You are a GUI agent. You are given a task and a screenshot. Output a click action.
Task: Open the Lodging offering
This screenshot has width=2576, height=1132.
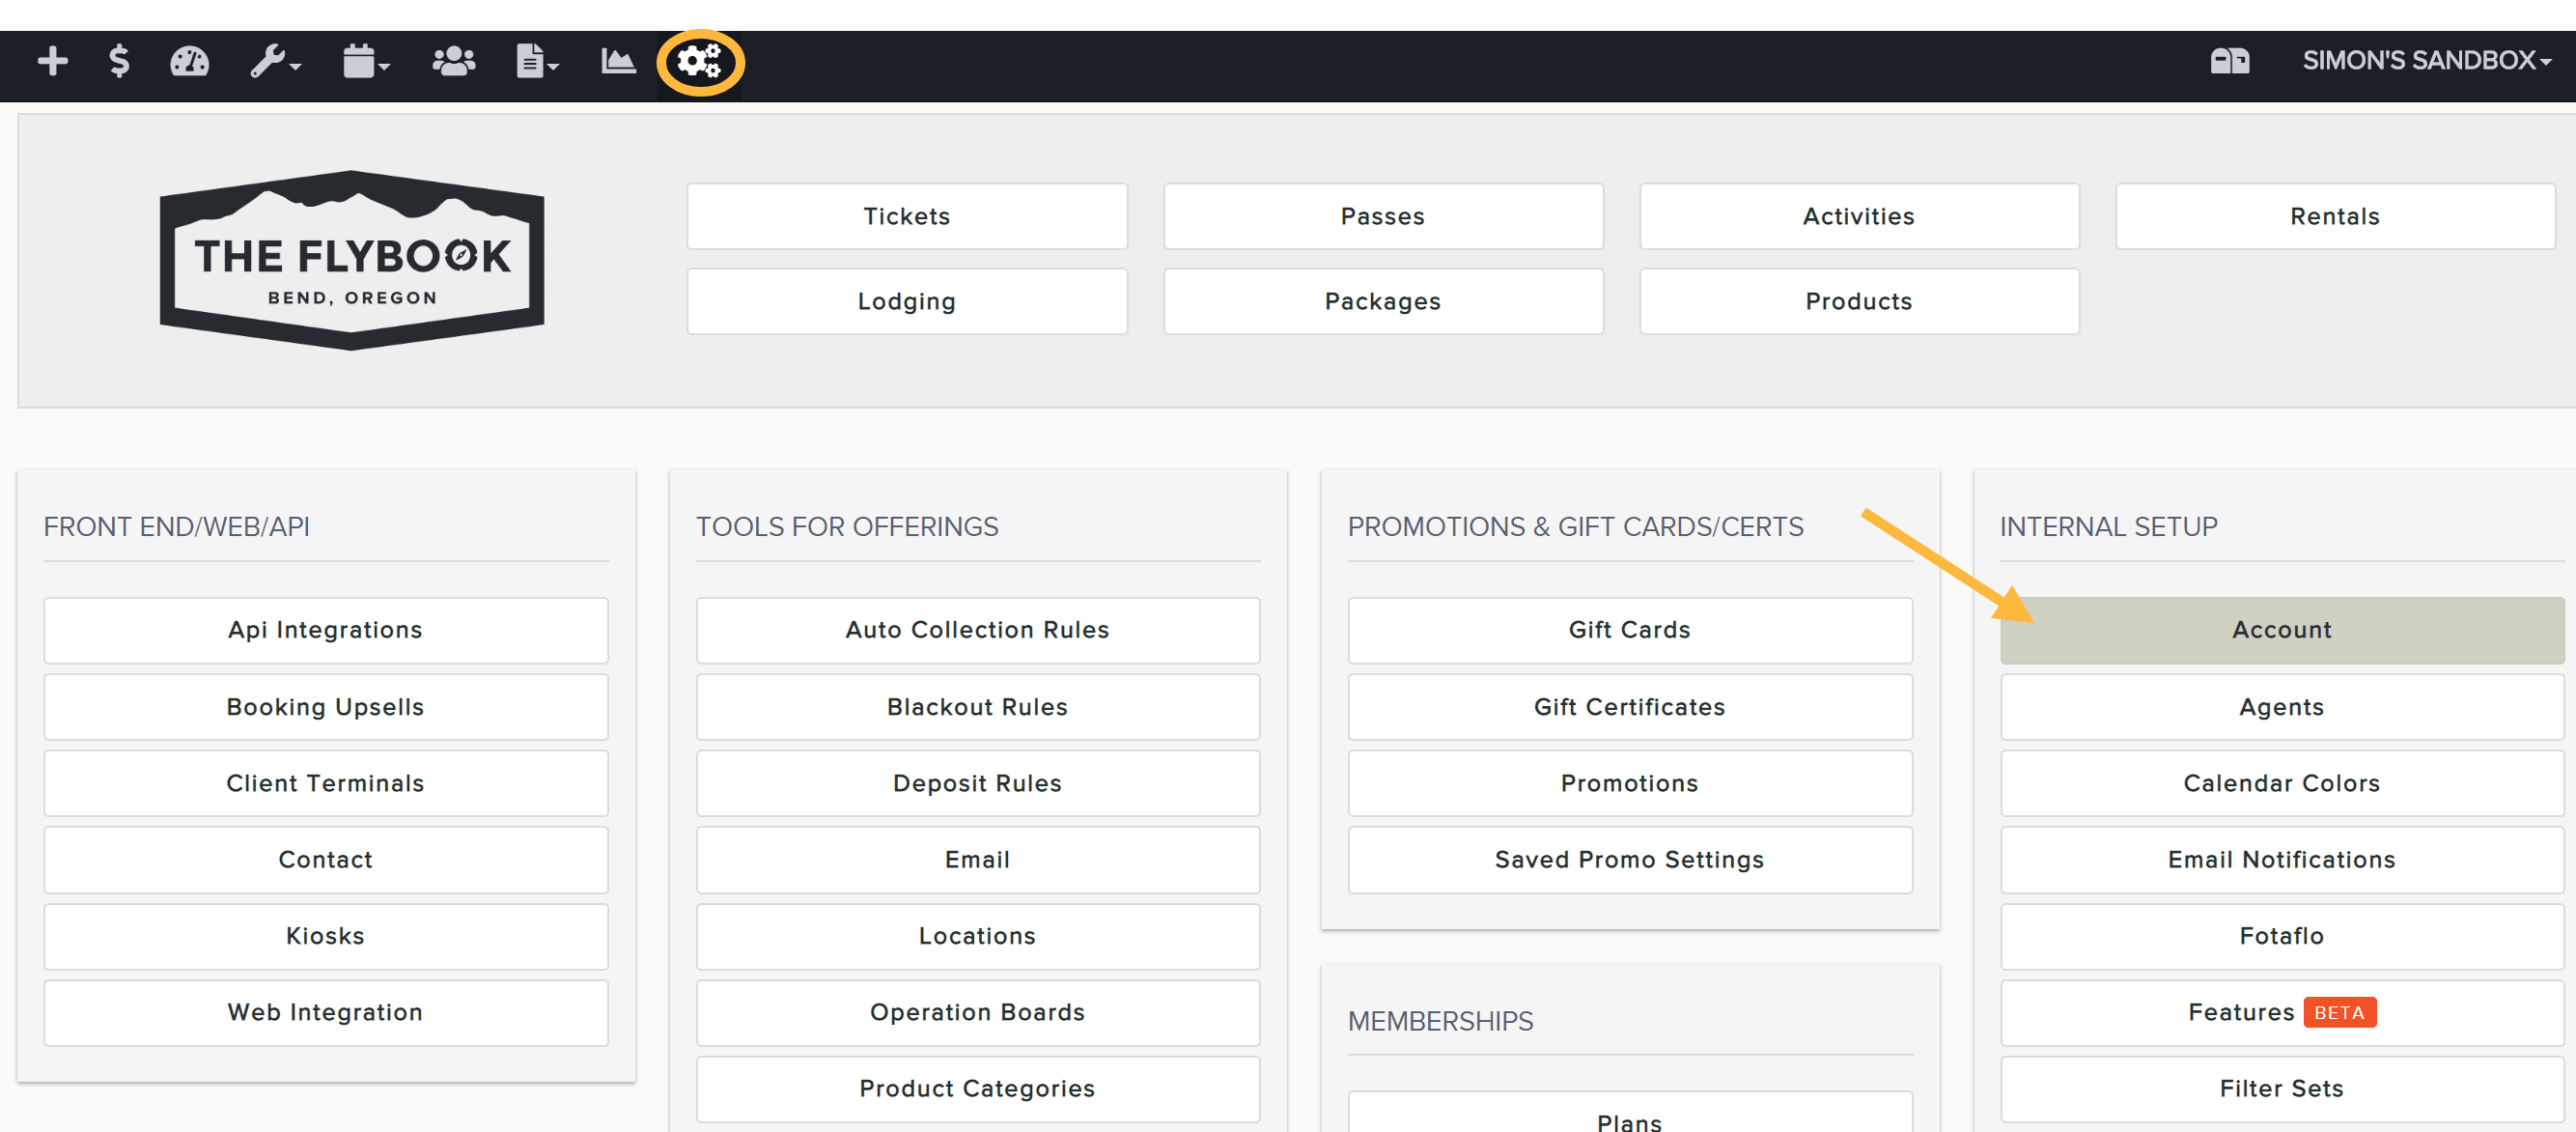pyautogui.click(x=906, y=301)
